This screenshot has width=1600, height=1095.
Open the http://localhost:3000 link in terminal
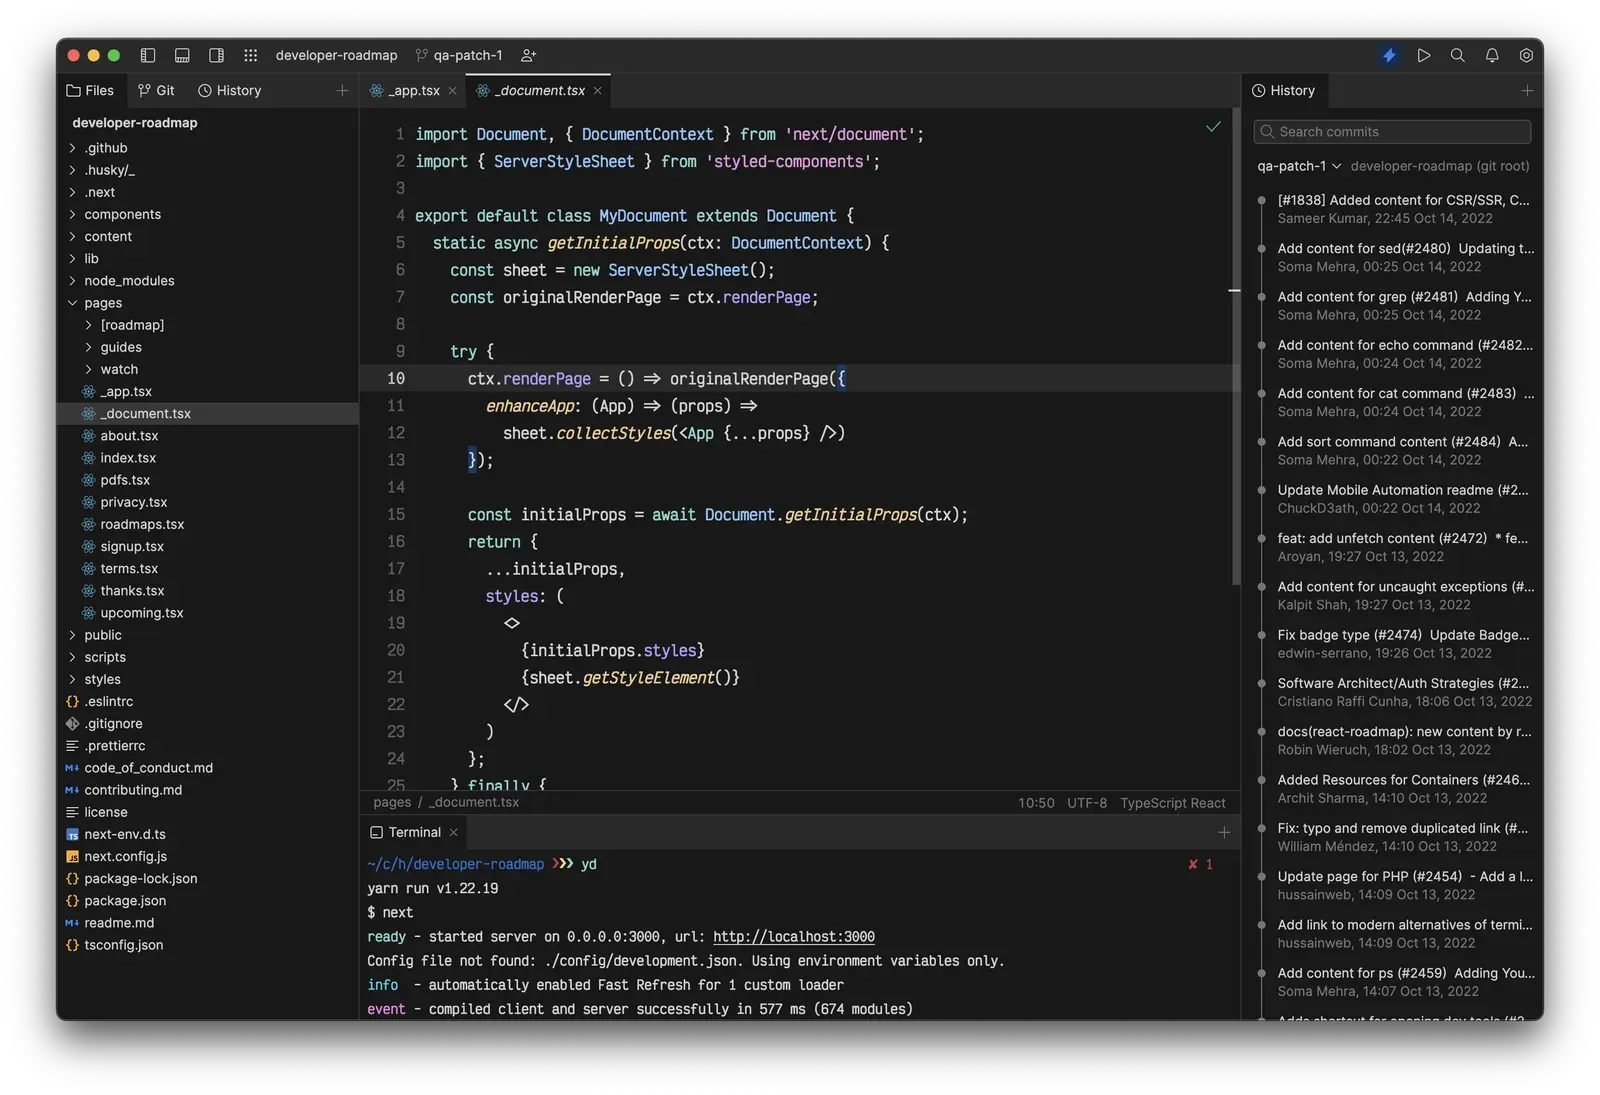[794, 937]
